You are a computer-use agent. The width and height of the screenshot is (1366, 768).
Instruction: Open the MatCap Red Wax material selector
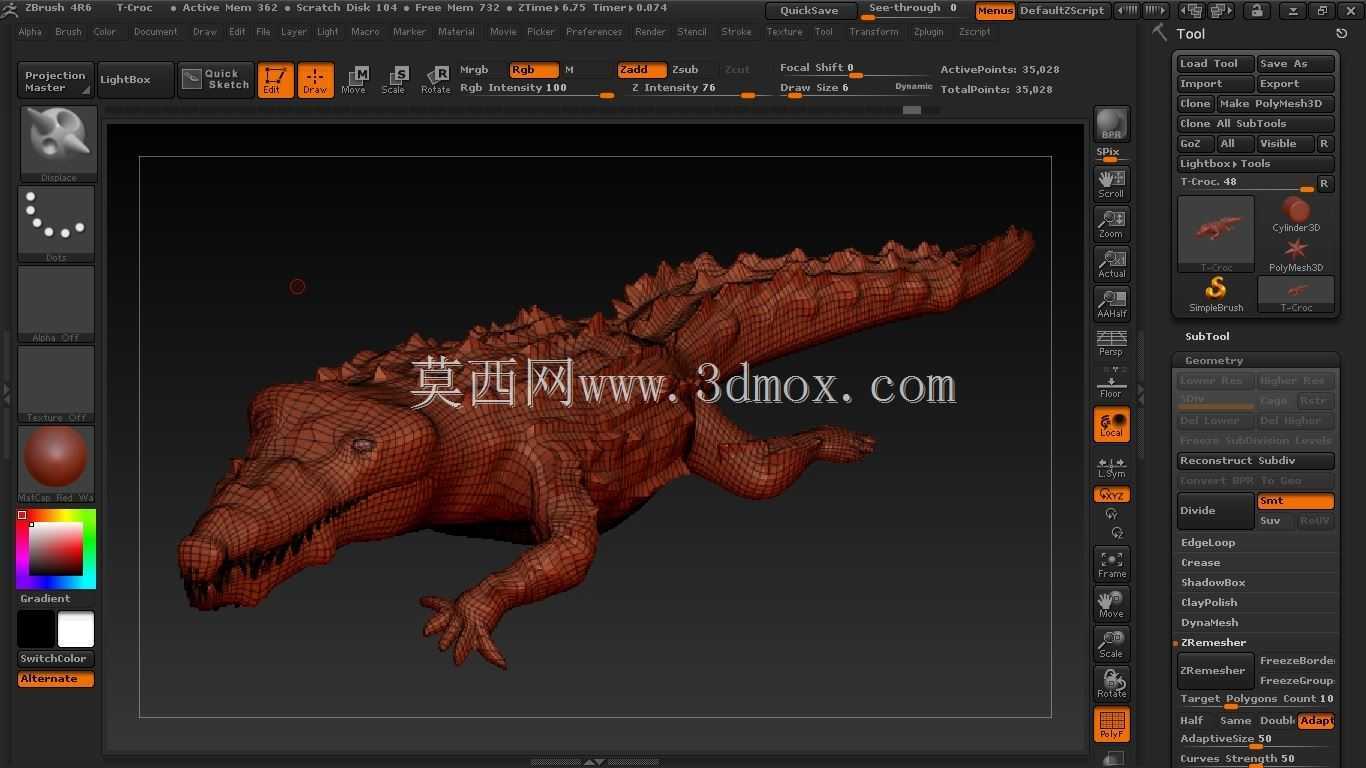[56, 463]
